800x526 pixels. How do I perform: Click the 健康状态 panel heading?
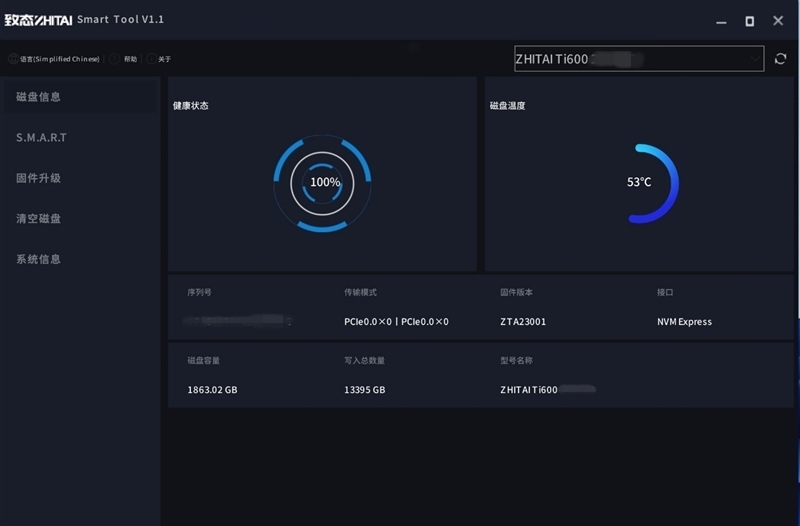coord(190,106)
